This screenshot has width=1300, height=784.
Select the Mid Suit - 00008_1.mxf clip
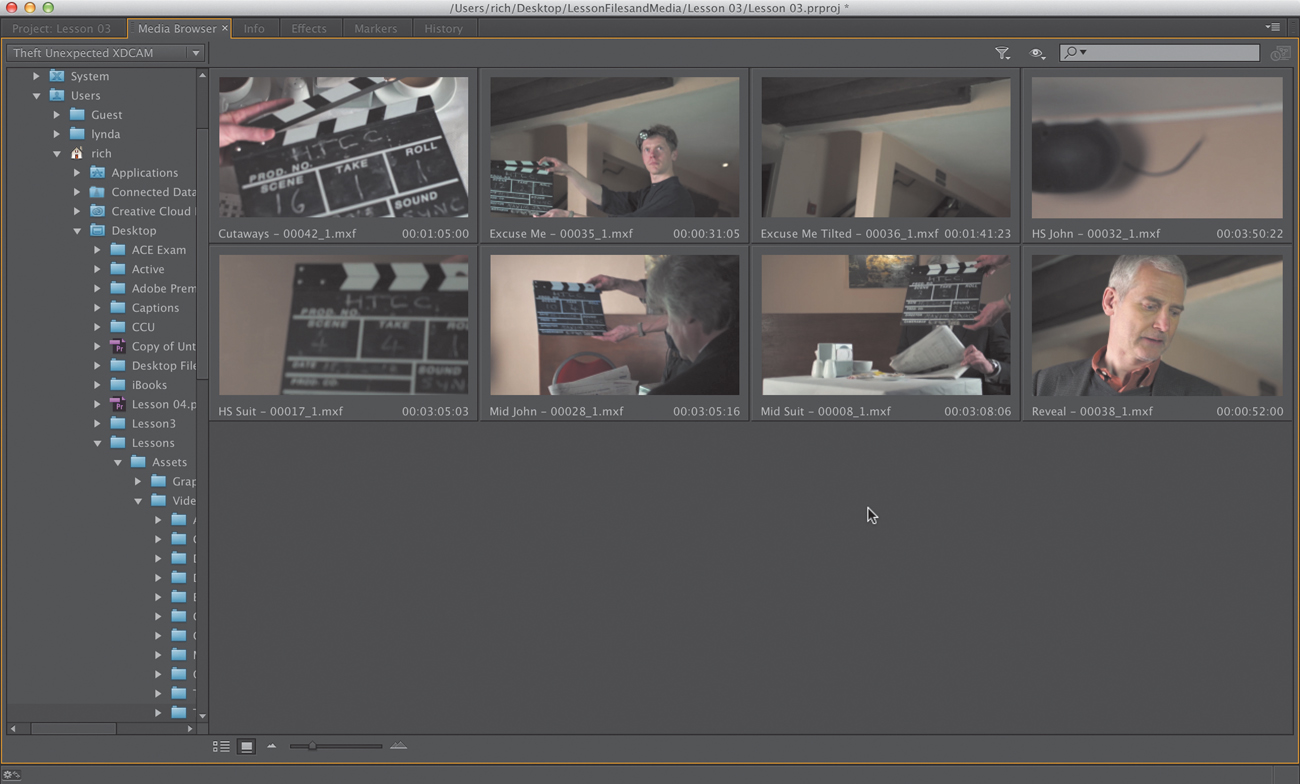885,325
